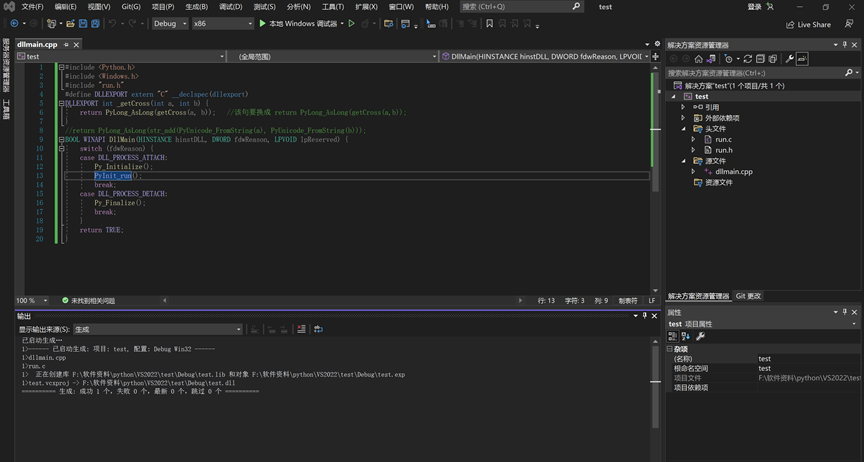Click the 搜索 (Ctrl+Q) search box
Viewport: 864px width, 462px height.
[x=521, y=7]
